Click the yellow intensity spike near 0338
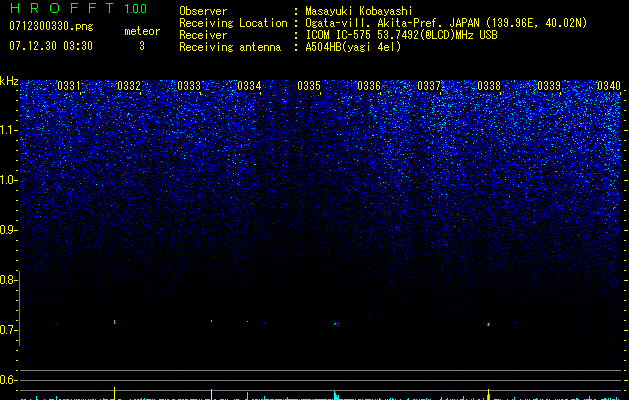 click(488, 394)
